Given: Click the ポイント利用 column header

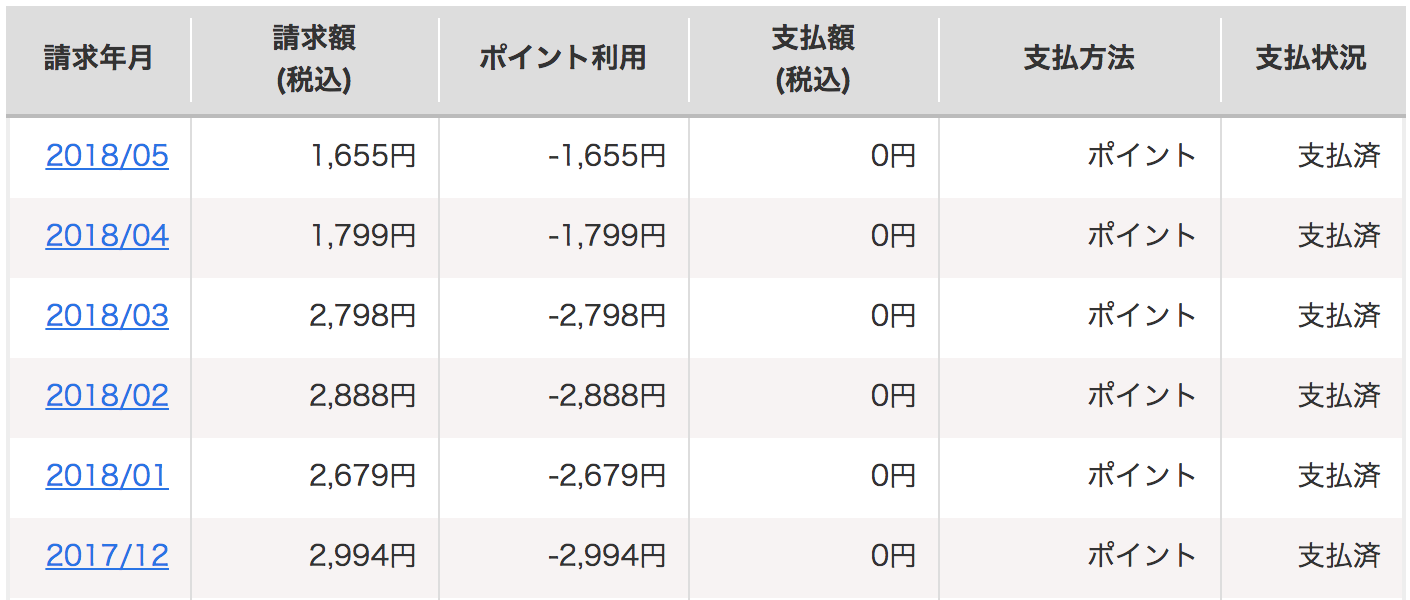Looking at the screenshot, I should [x=563, y=58].
